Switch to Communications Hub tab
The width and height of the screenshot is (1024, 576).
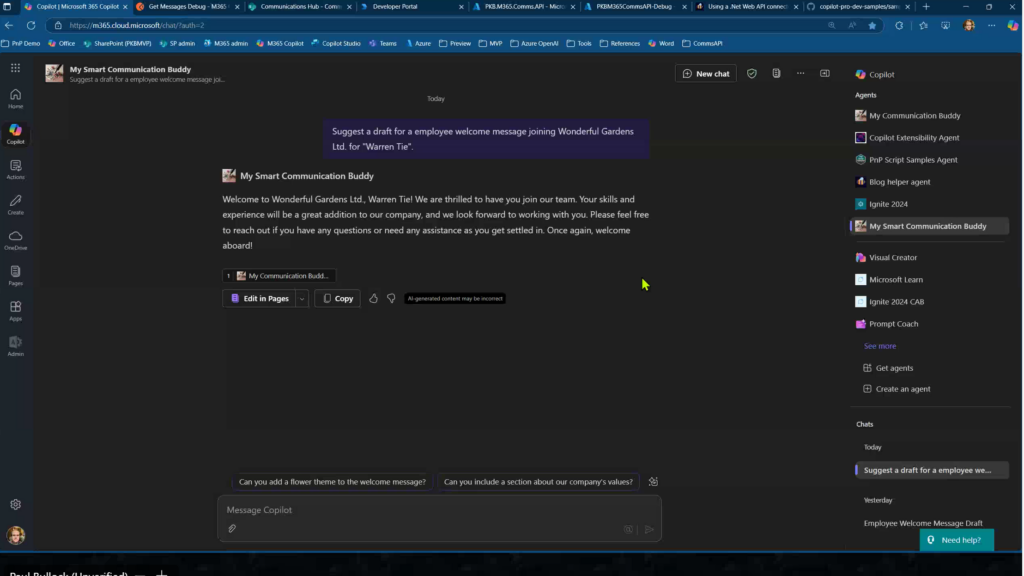coord(300,7)
